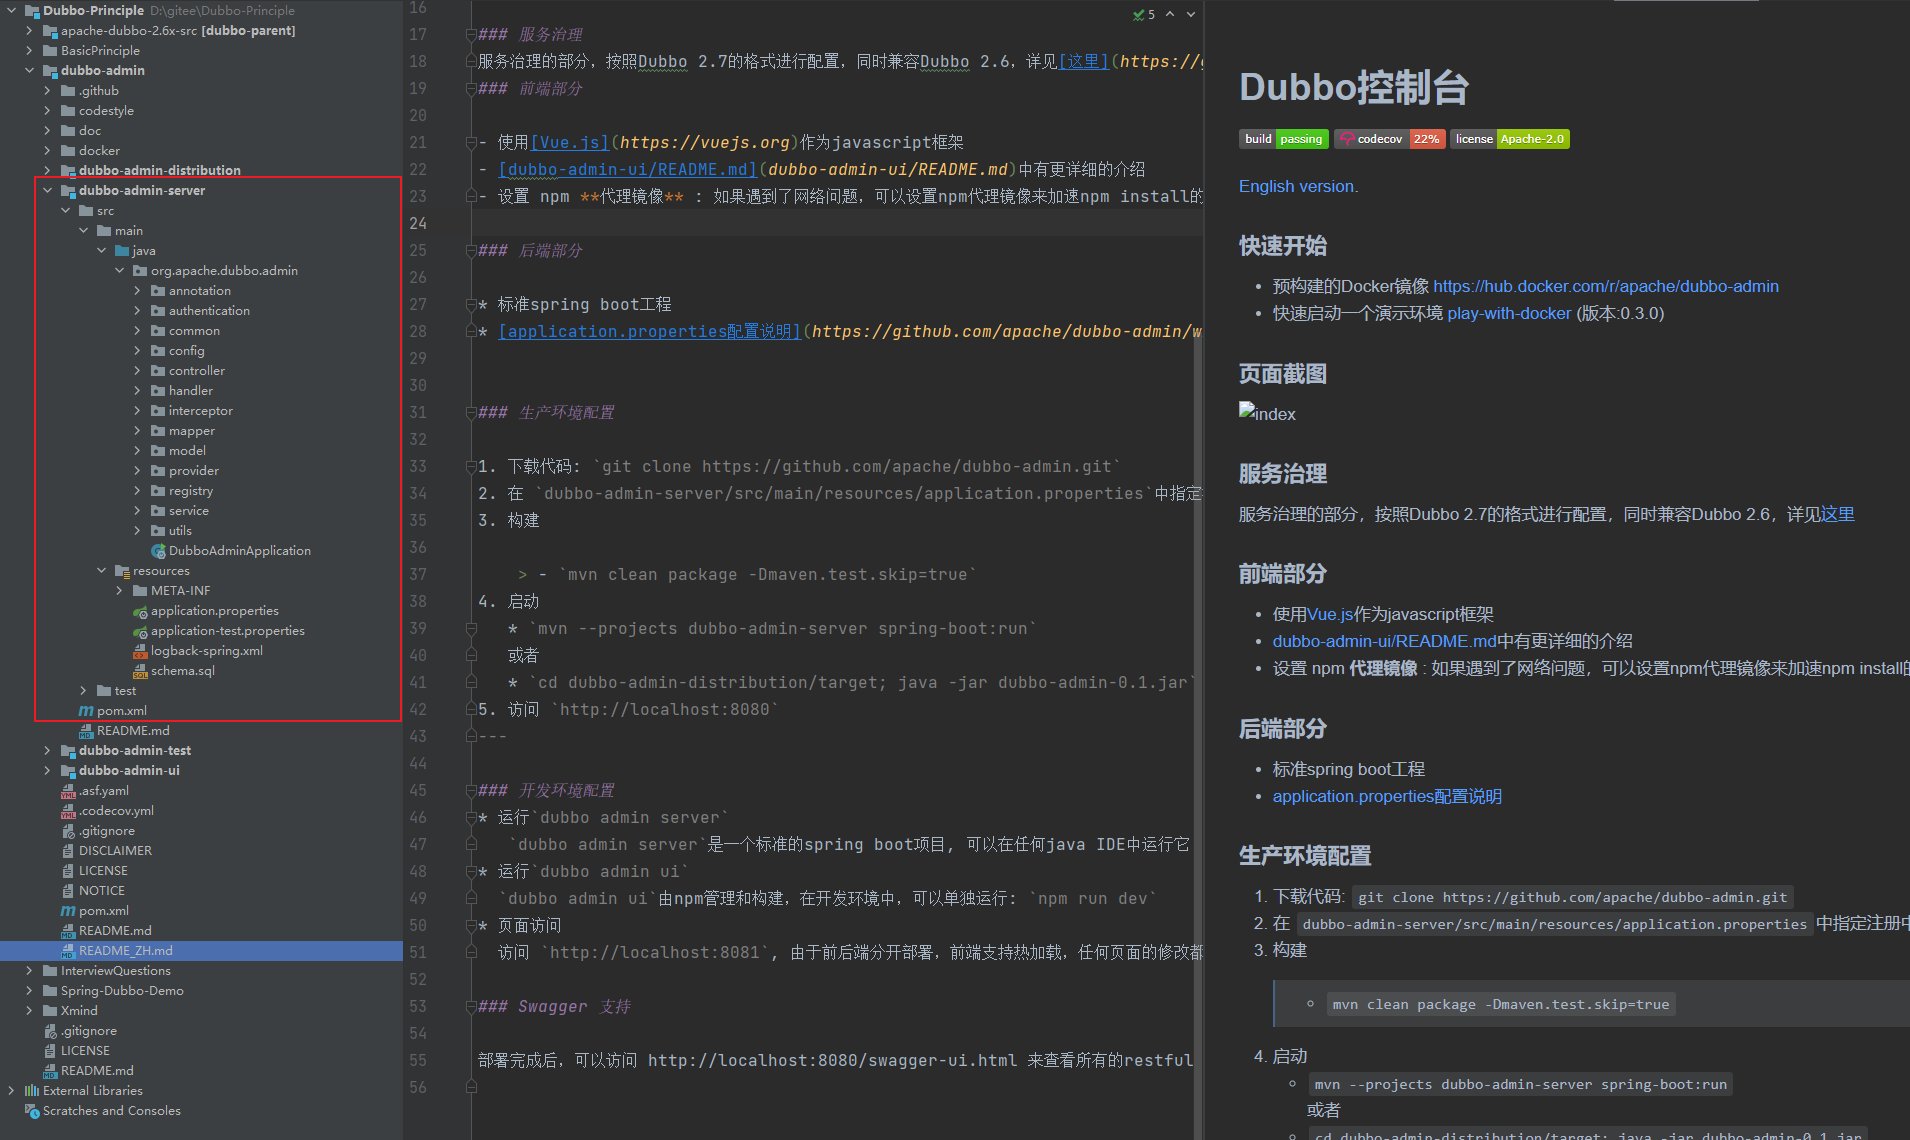The width and height of the screenshot is (1910, 1140).
Task: Collapse the resources folder
Action: tap(101, 571)
